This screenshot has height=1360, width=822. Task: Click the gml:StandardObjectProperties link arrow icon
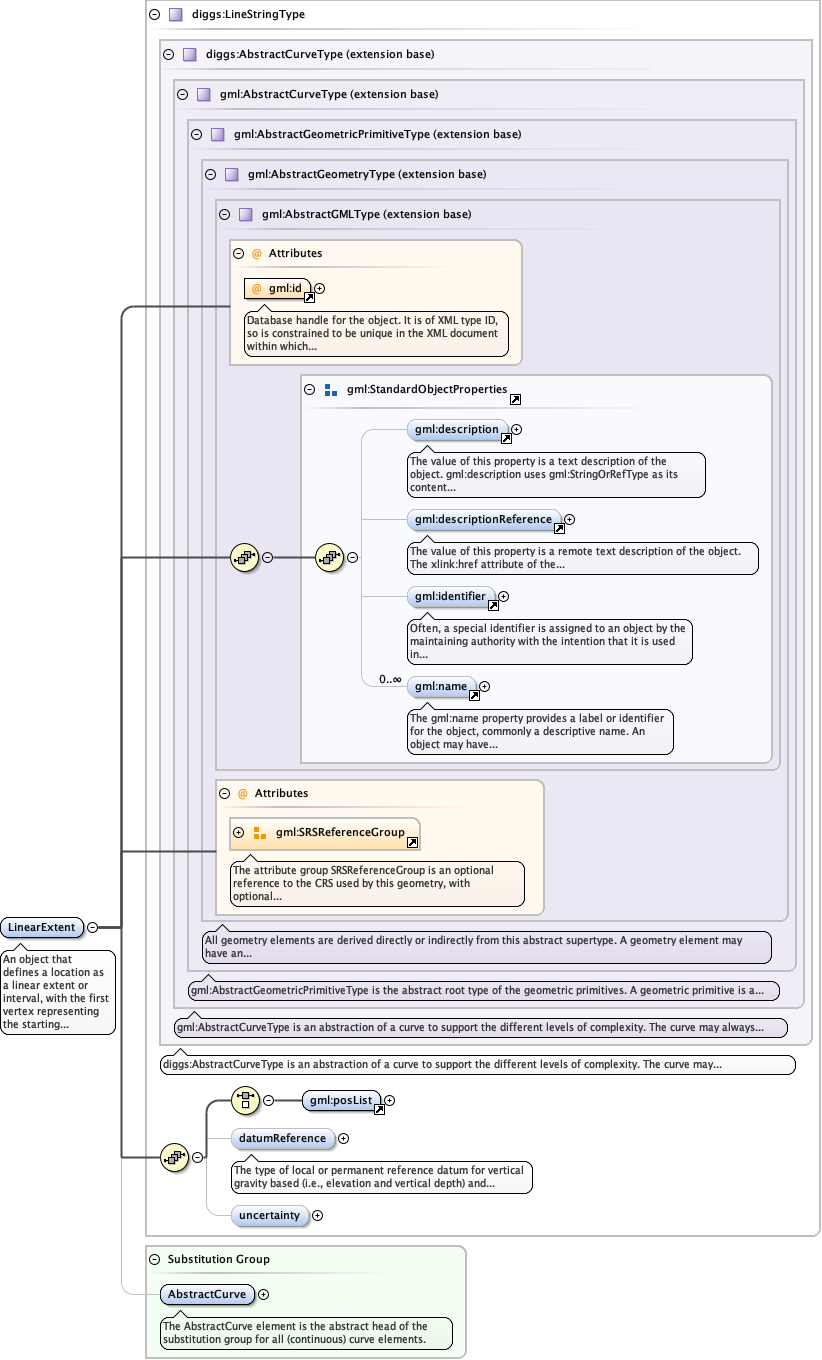[515, 399]
